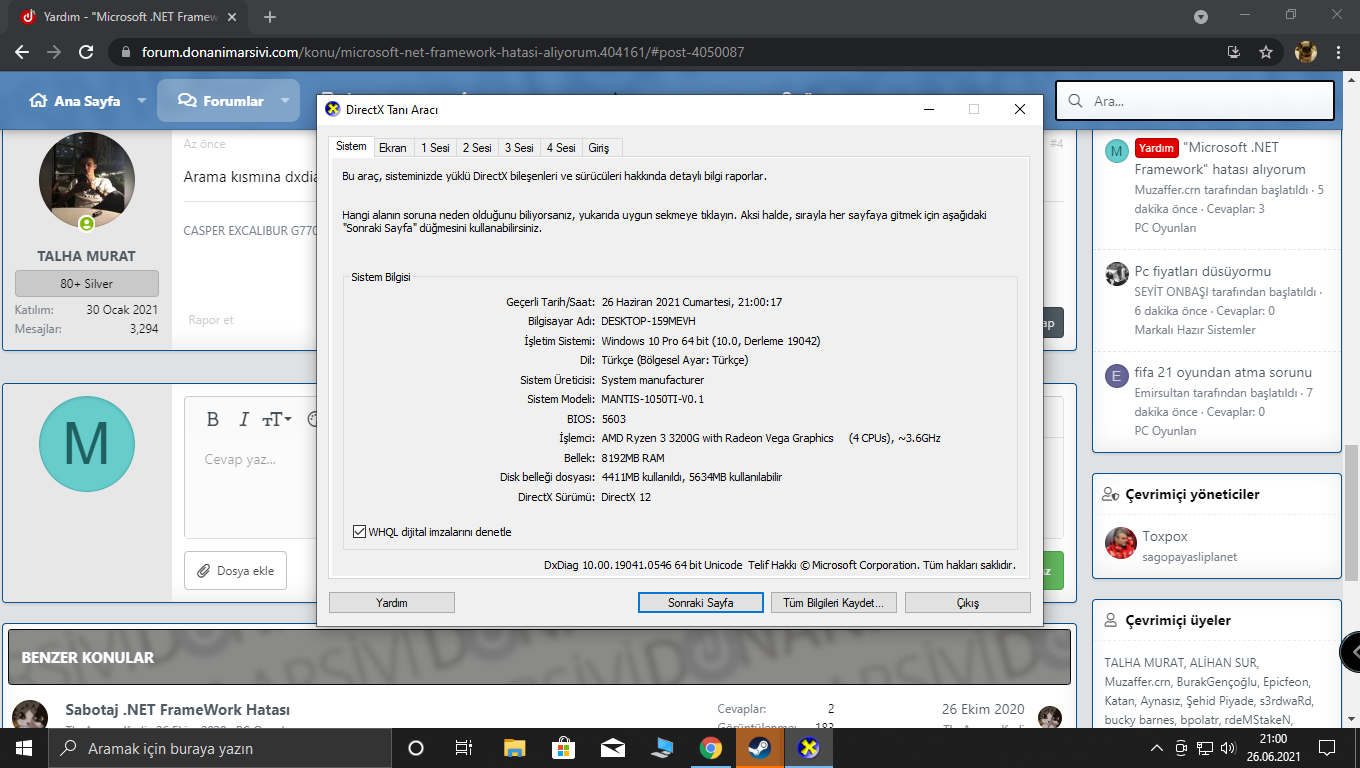Open Task View on the taskbar
1360x768 pixels.
tap(464, 748)
